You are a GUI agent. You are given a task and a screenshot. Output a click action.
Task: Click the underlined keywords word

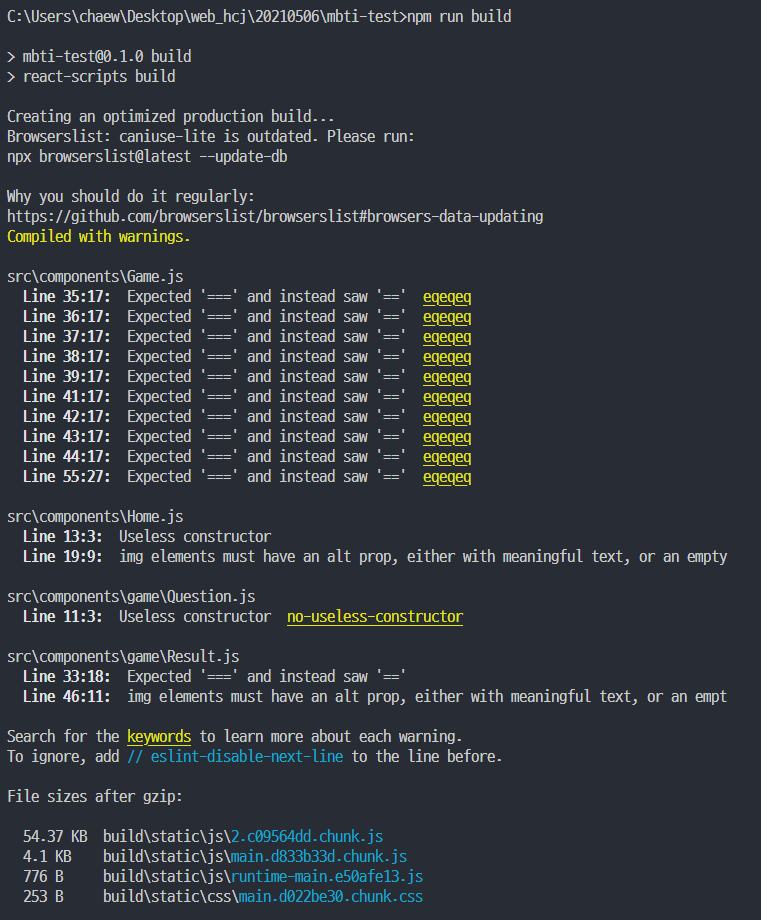[x=159, y=736]
